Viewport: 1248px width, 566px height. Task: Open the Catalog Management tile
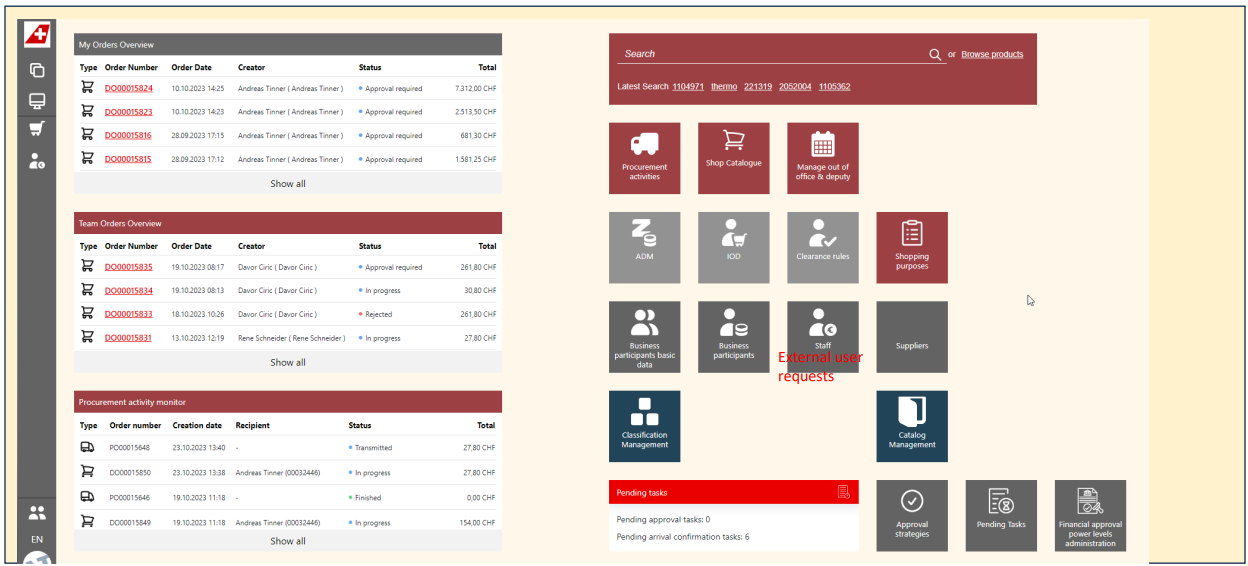[x=911, y=426]
